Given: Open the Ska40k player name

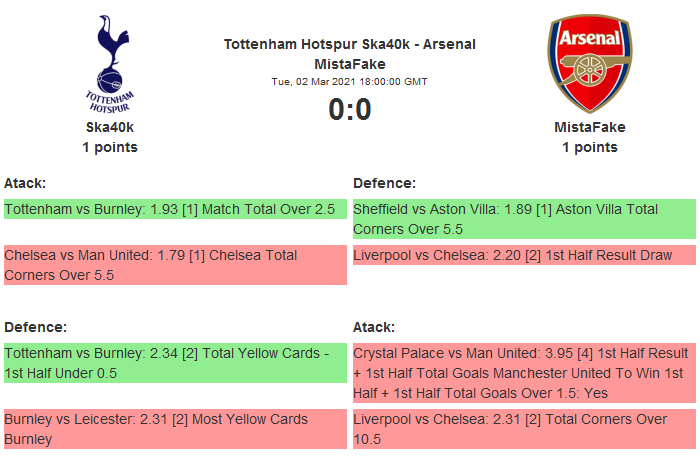Looking at the screenshot, I should click(110, 127).
